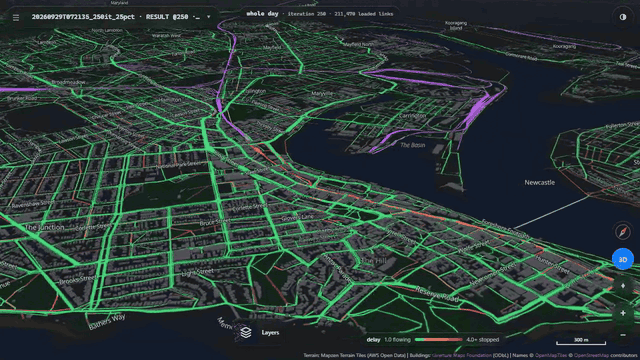Click the Carrington map label
Image resolution: width=640 pixels, height=360 pixels.
(x=412, y=116)
